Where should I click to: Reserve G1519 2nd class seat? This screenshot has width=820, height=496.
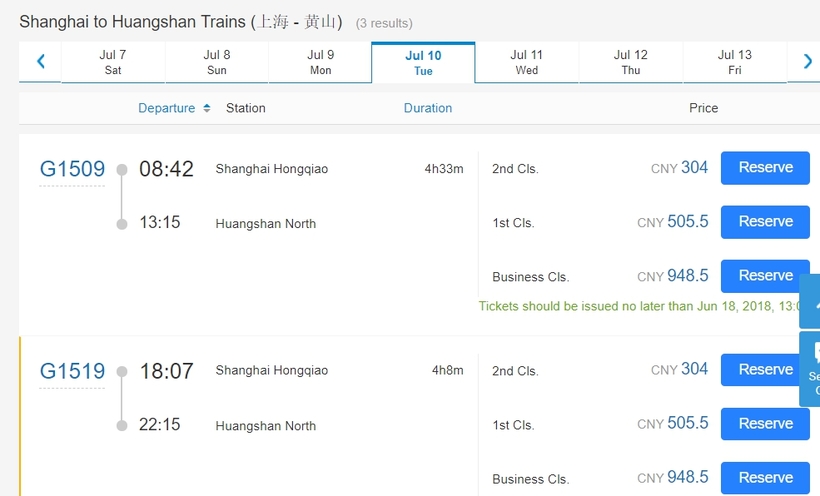pos(765,370)
